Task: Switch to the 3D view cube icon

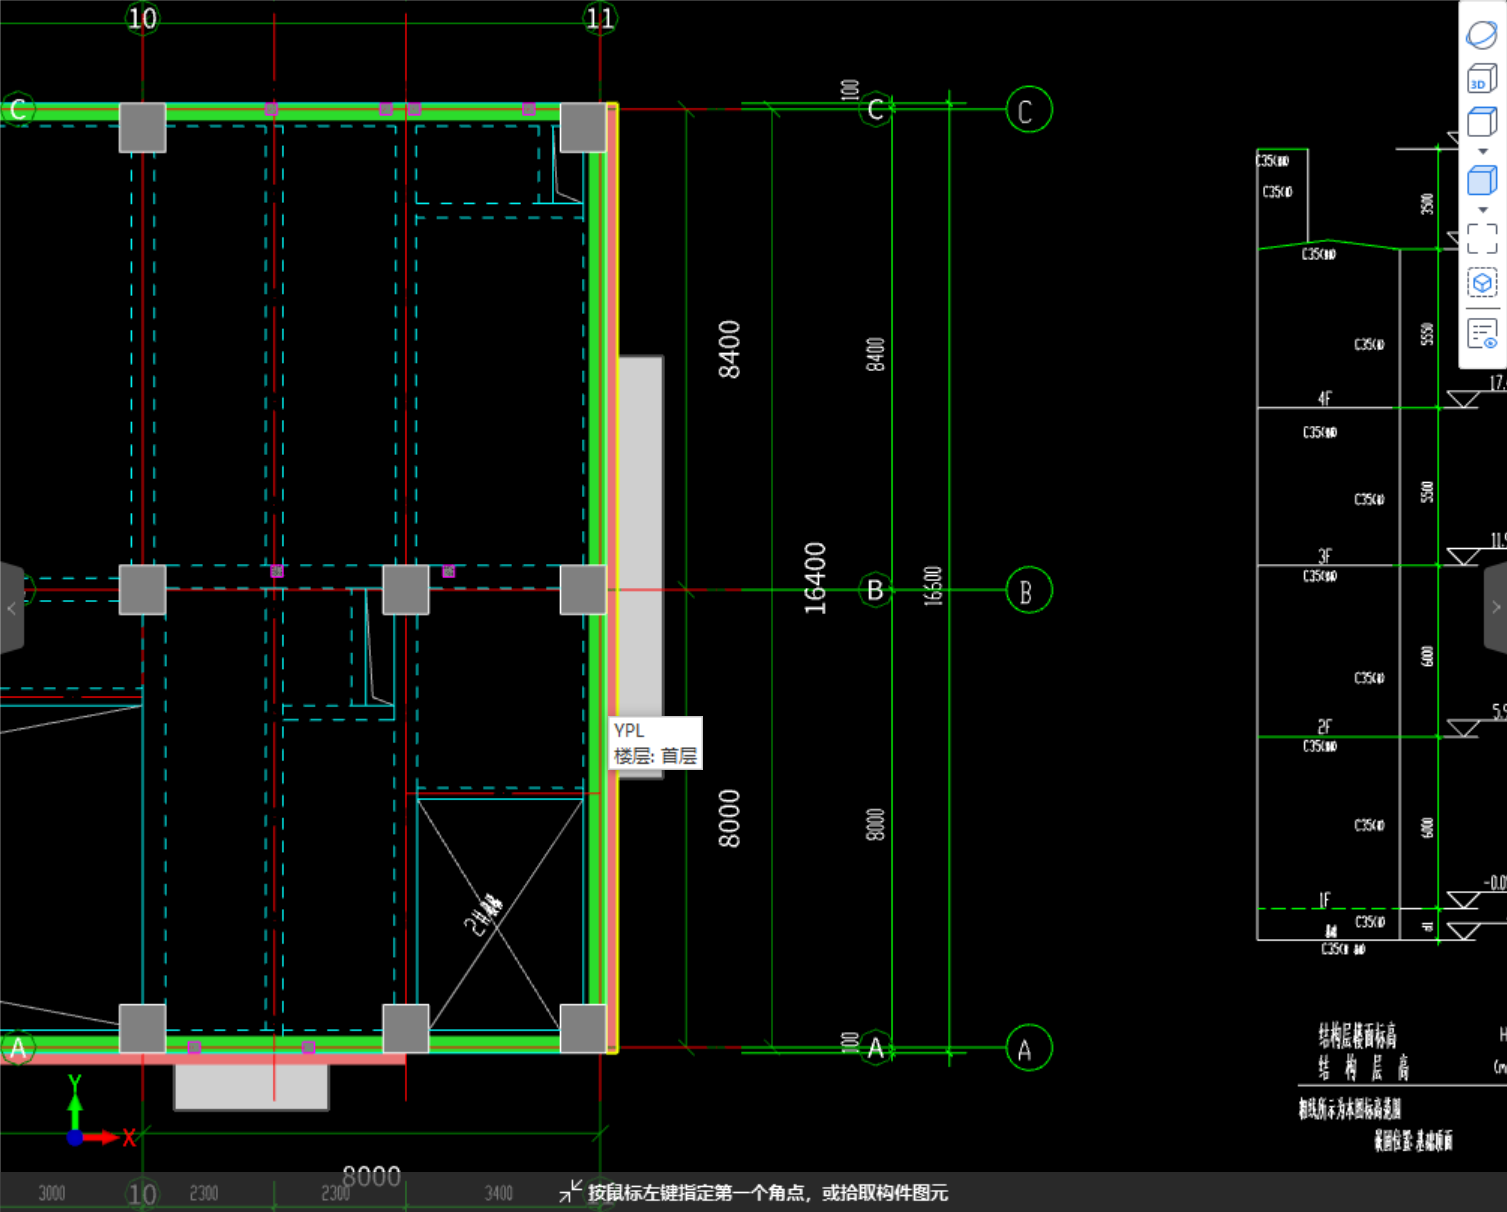Action: [x=1481, y=79]
